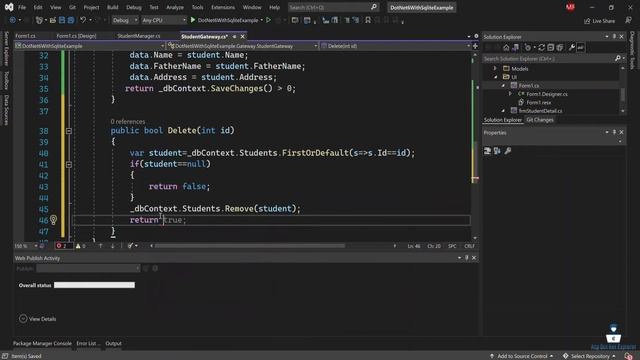
Task: Click the split editor icon above the vertical scrollbar
Action: pos(475,46)
